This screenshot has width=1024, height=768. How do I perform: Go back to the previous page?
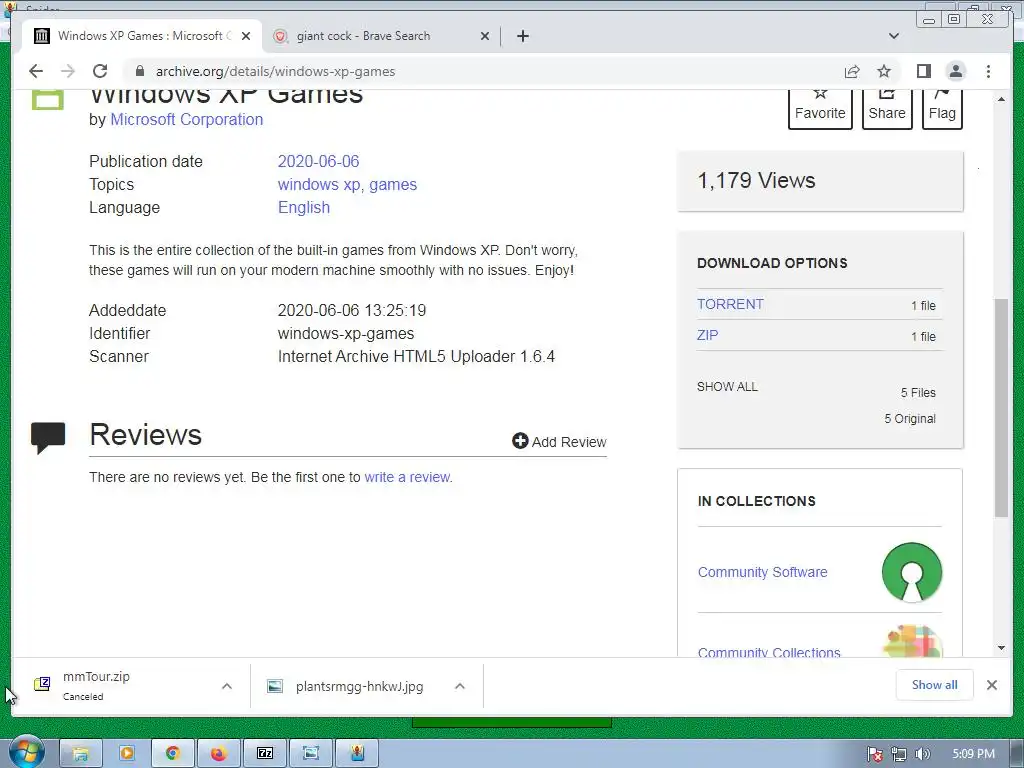point(36,71)
